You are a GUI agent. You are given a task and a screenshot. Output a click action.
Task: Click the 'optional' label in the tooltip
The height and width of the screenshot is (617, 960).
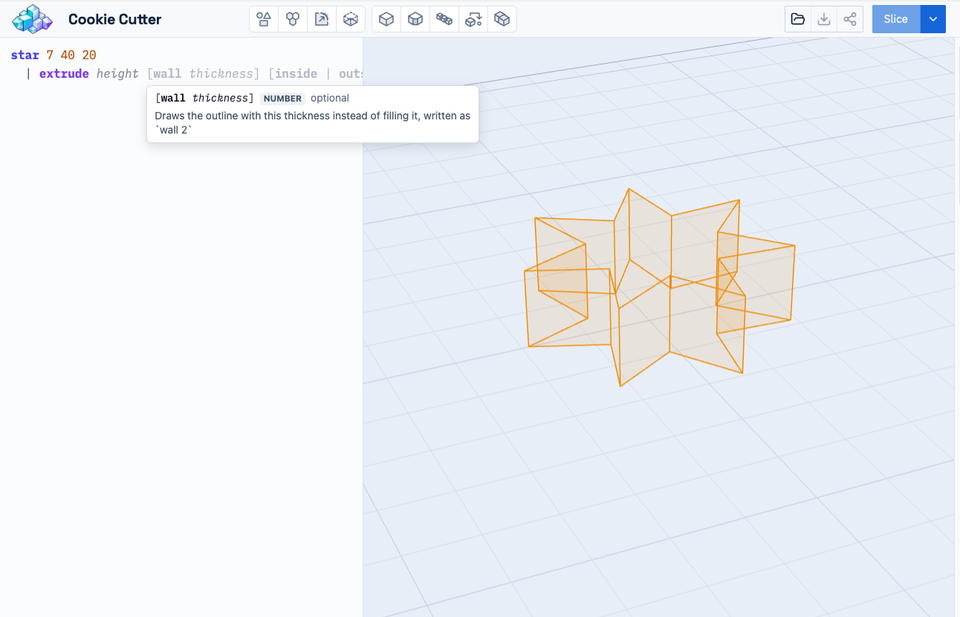[x=329, y=98]
